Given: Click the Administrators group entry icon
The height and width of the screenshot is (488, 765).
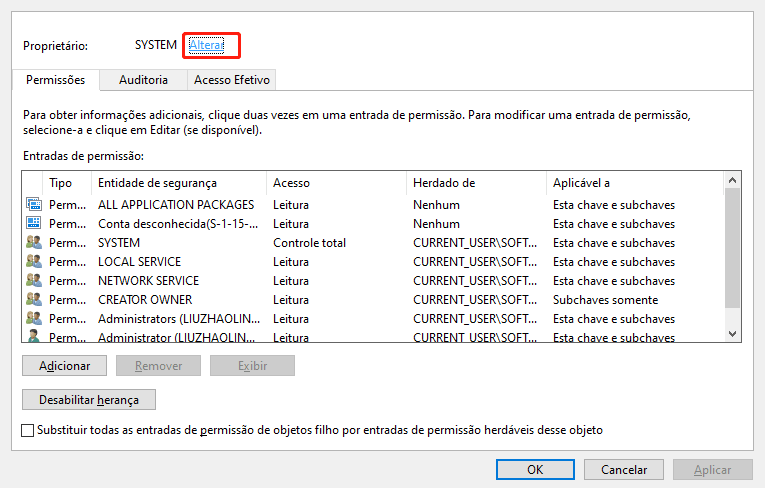Looking at the screenshot, I should [34, 319].
